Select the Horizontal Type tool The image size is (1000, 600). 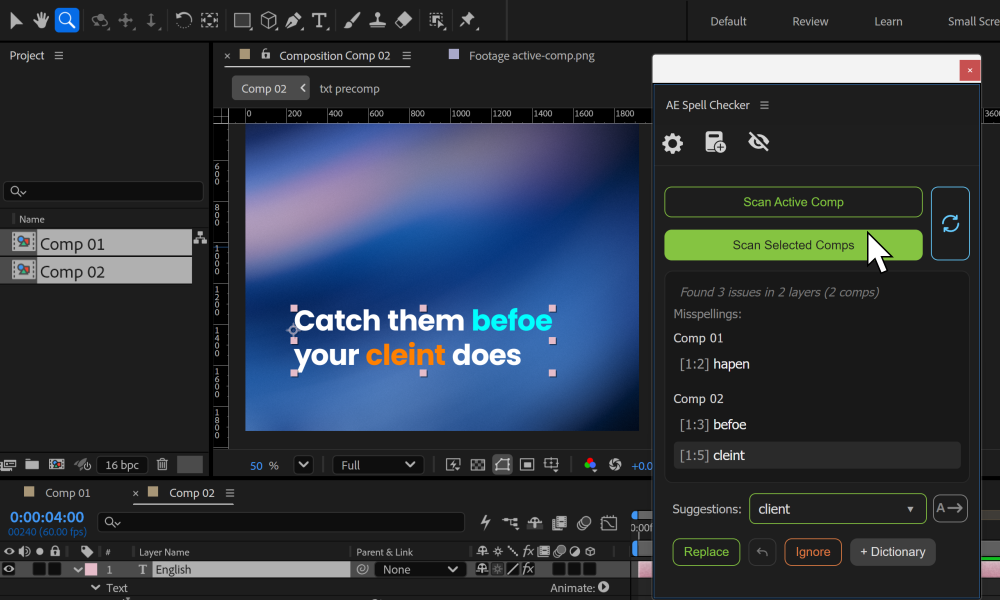pyautogui.click(x=319, y=20)
